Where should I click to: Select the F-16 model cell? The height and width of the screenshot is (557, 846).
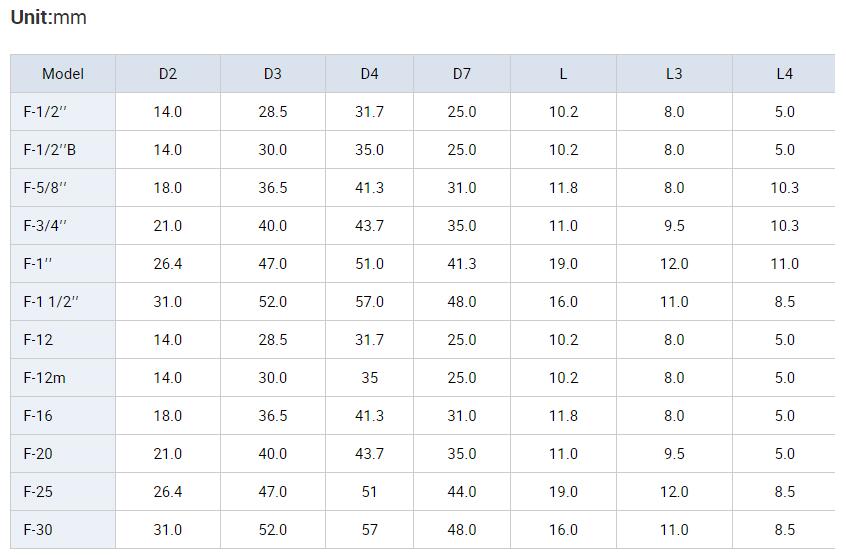pyautogui.click(x=63, y=416)
